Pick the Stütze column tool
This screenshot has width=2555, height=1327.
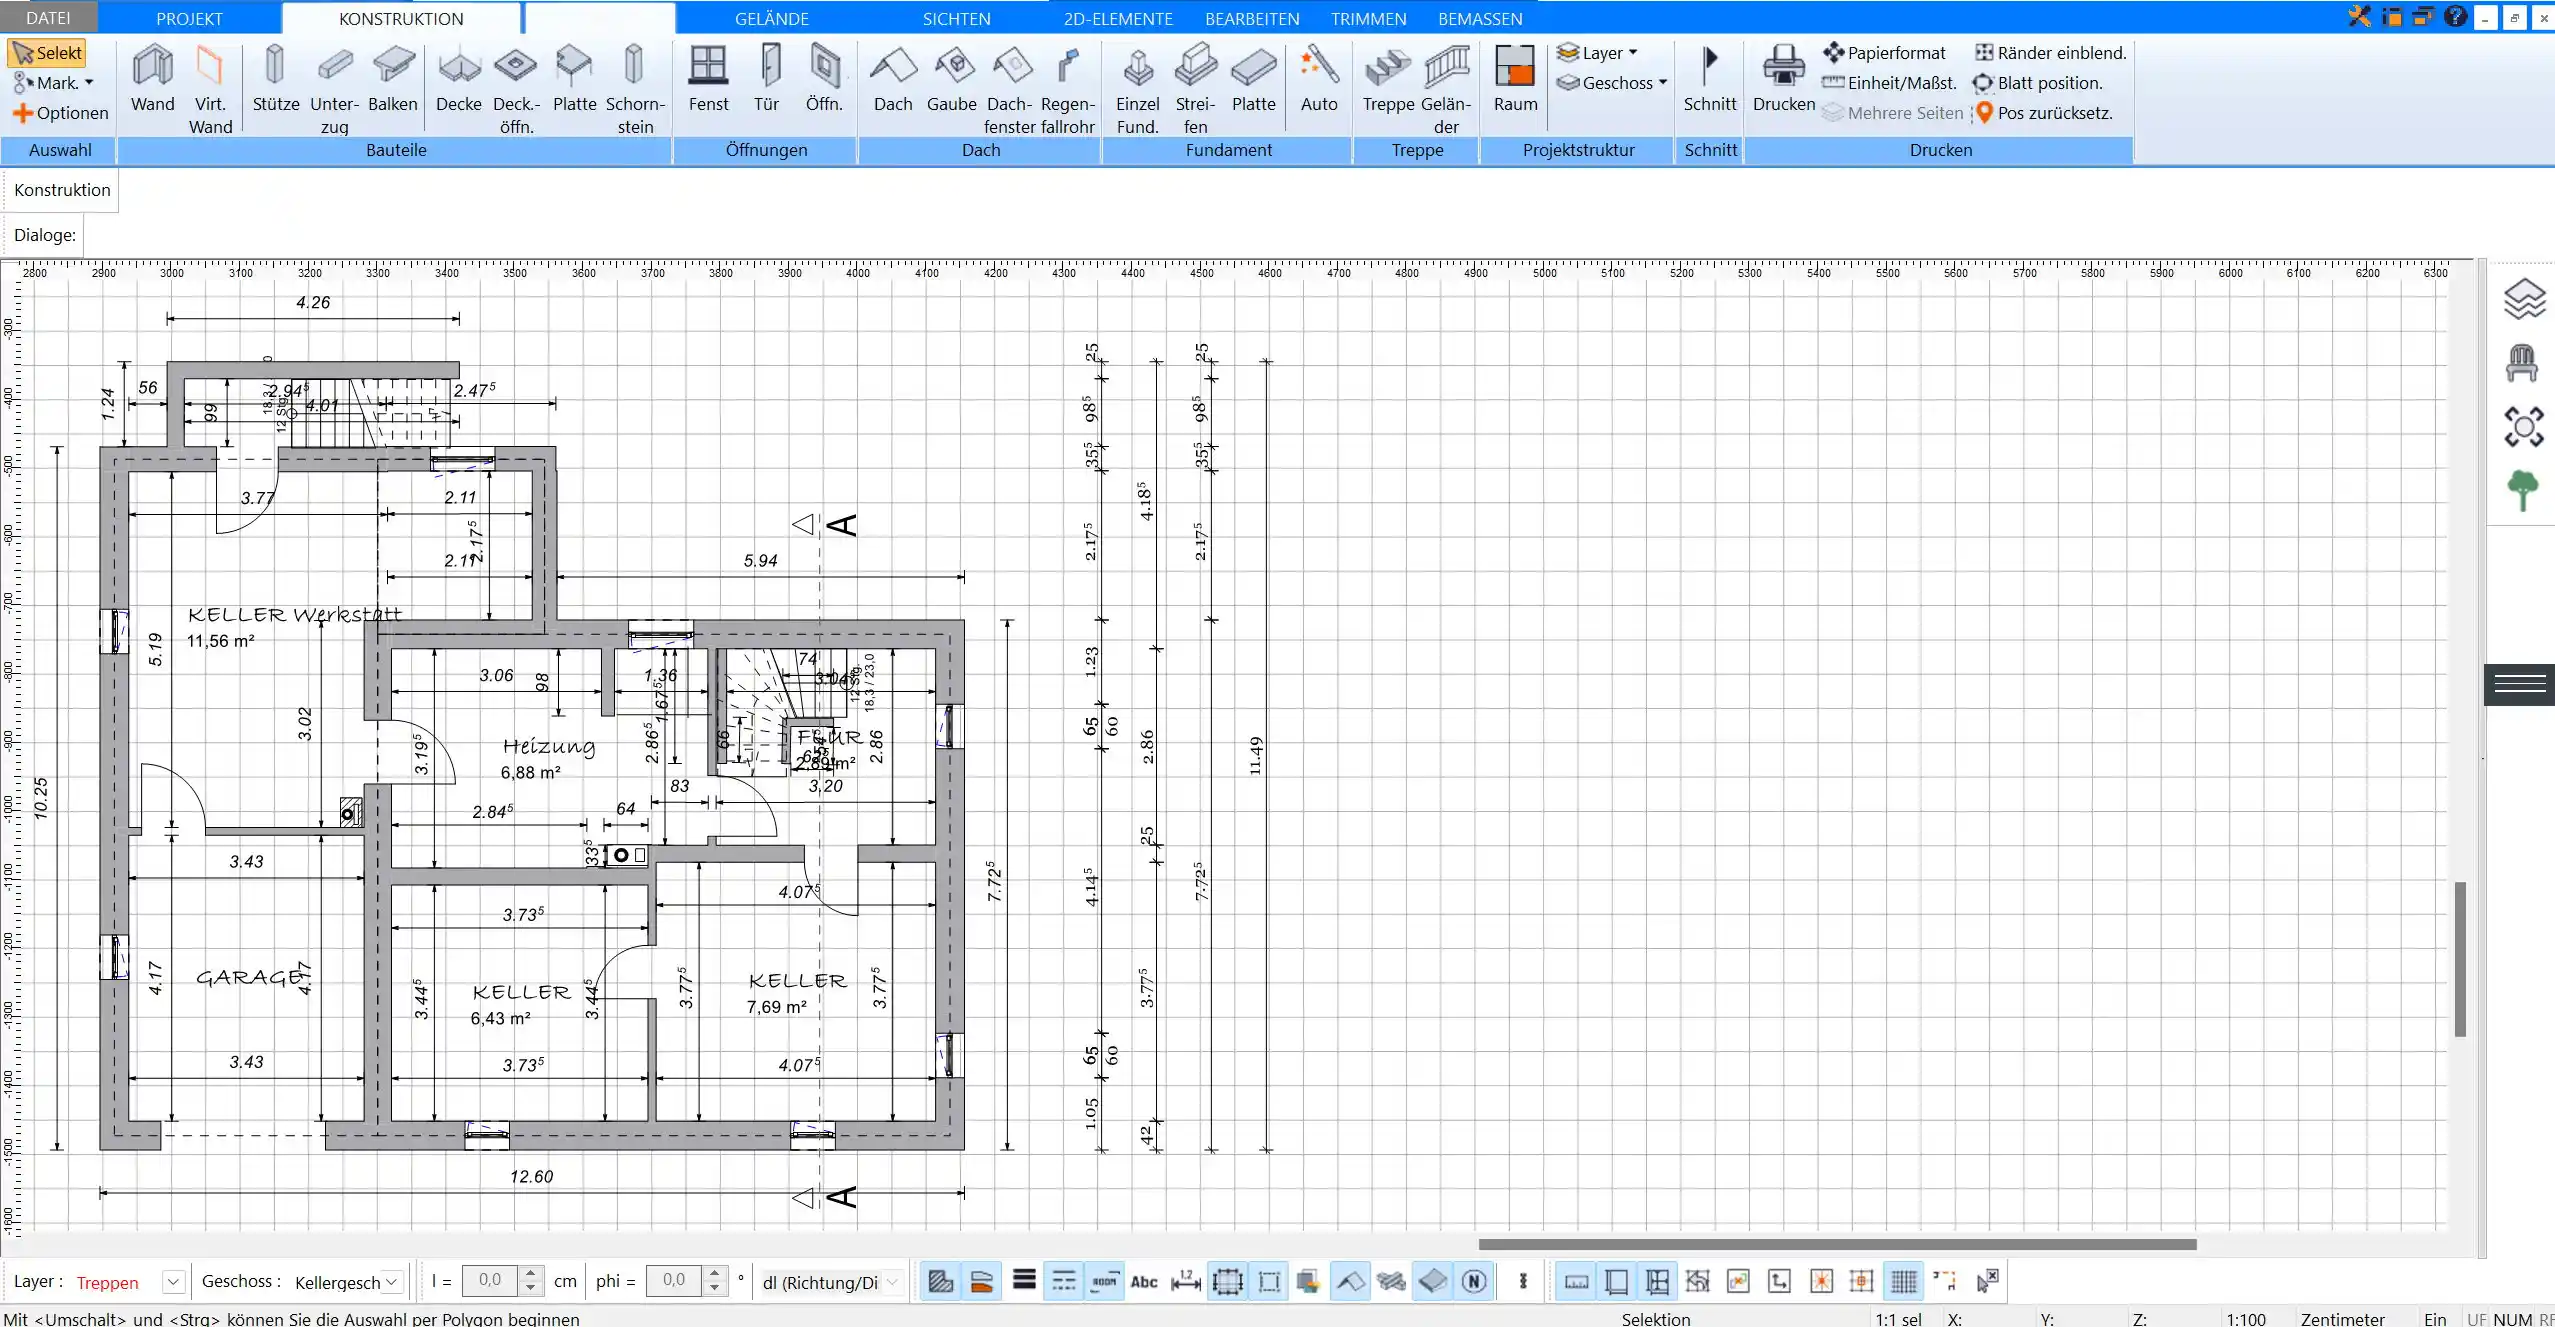point(275,79)
